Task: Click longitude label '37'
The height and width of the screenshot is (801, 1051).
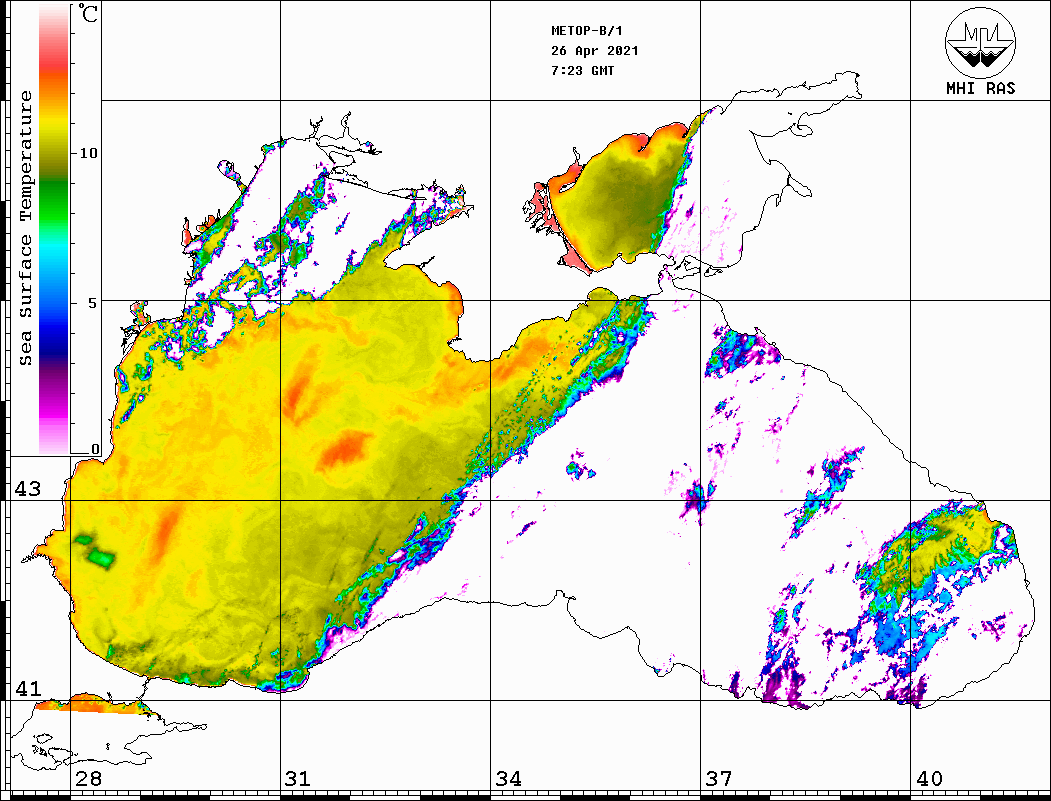Action: [x=719, y=778]
